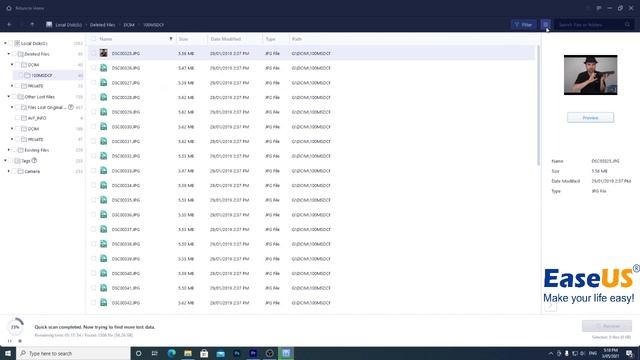Select the AVF_INFO folder in tree
The height and width of the screenshot is (360, 640).
37,118
